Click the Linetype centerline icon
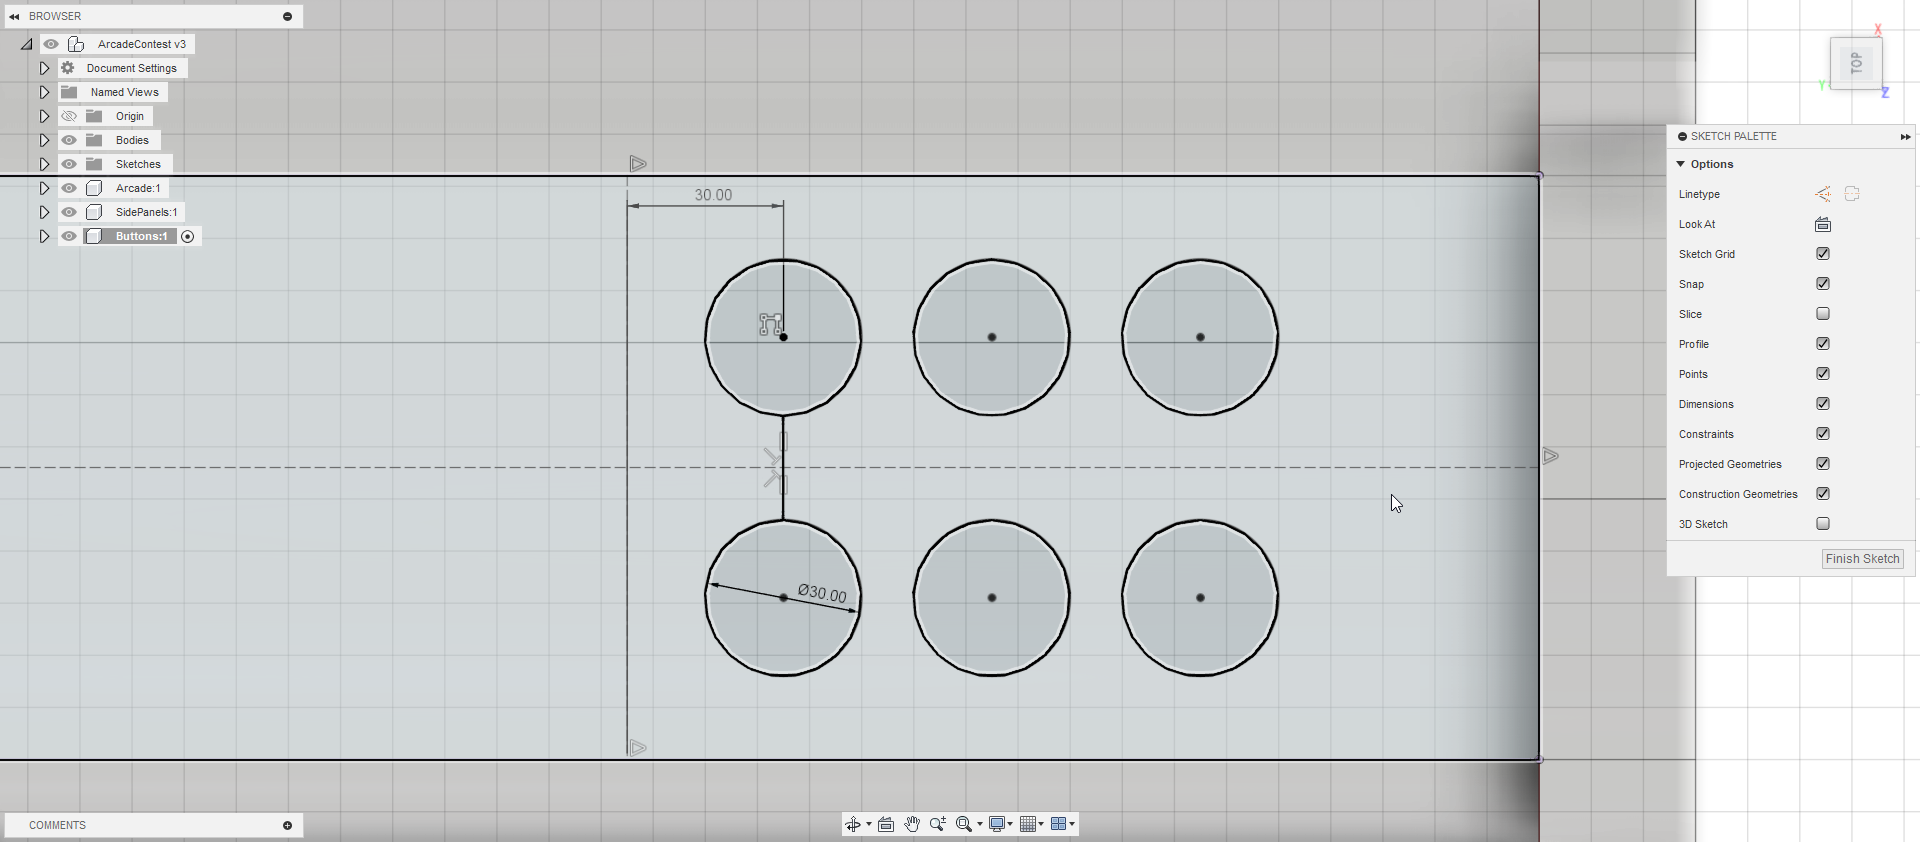 click(1852, 194)
